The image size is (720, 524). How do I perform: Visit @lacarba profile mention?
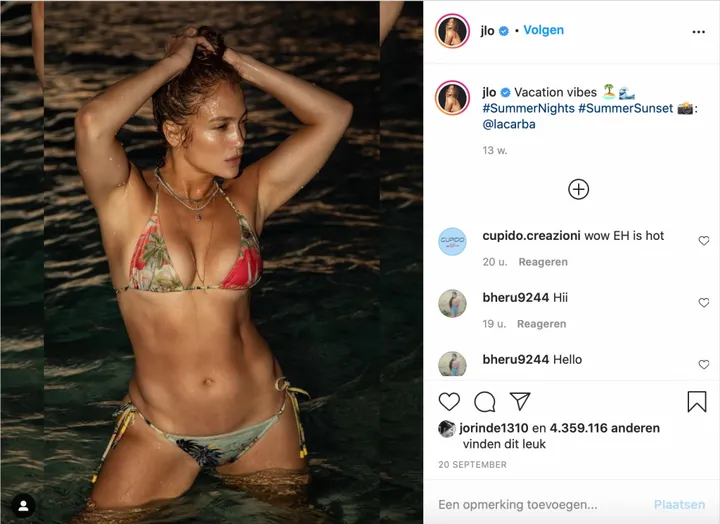(509, 124)
